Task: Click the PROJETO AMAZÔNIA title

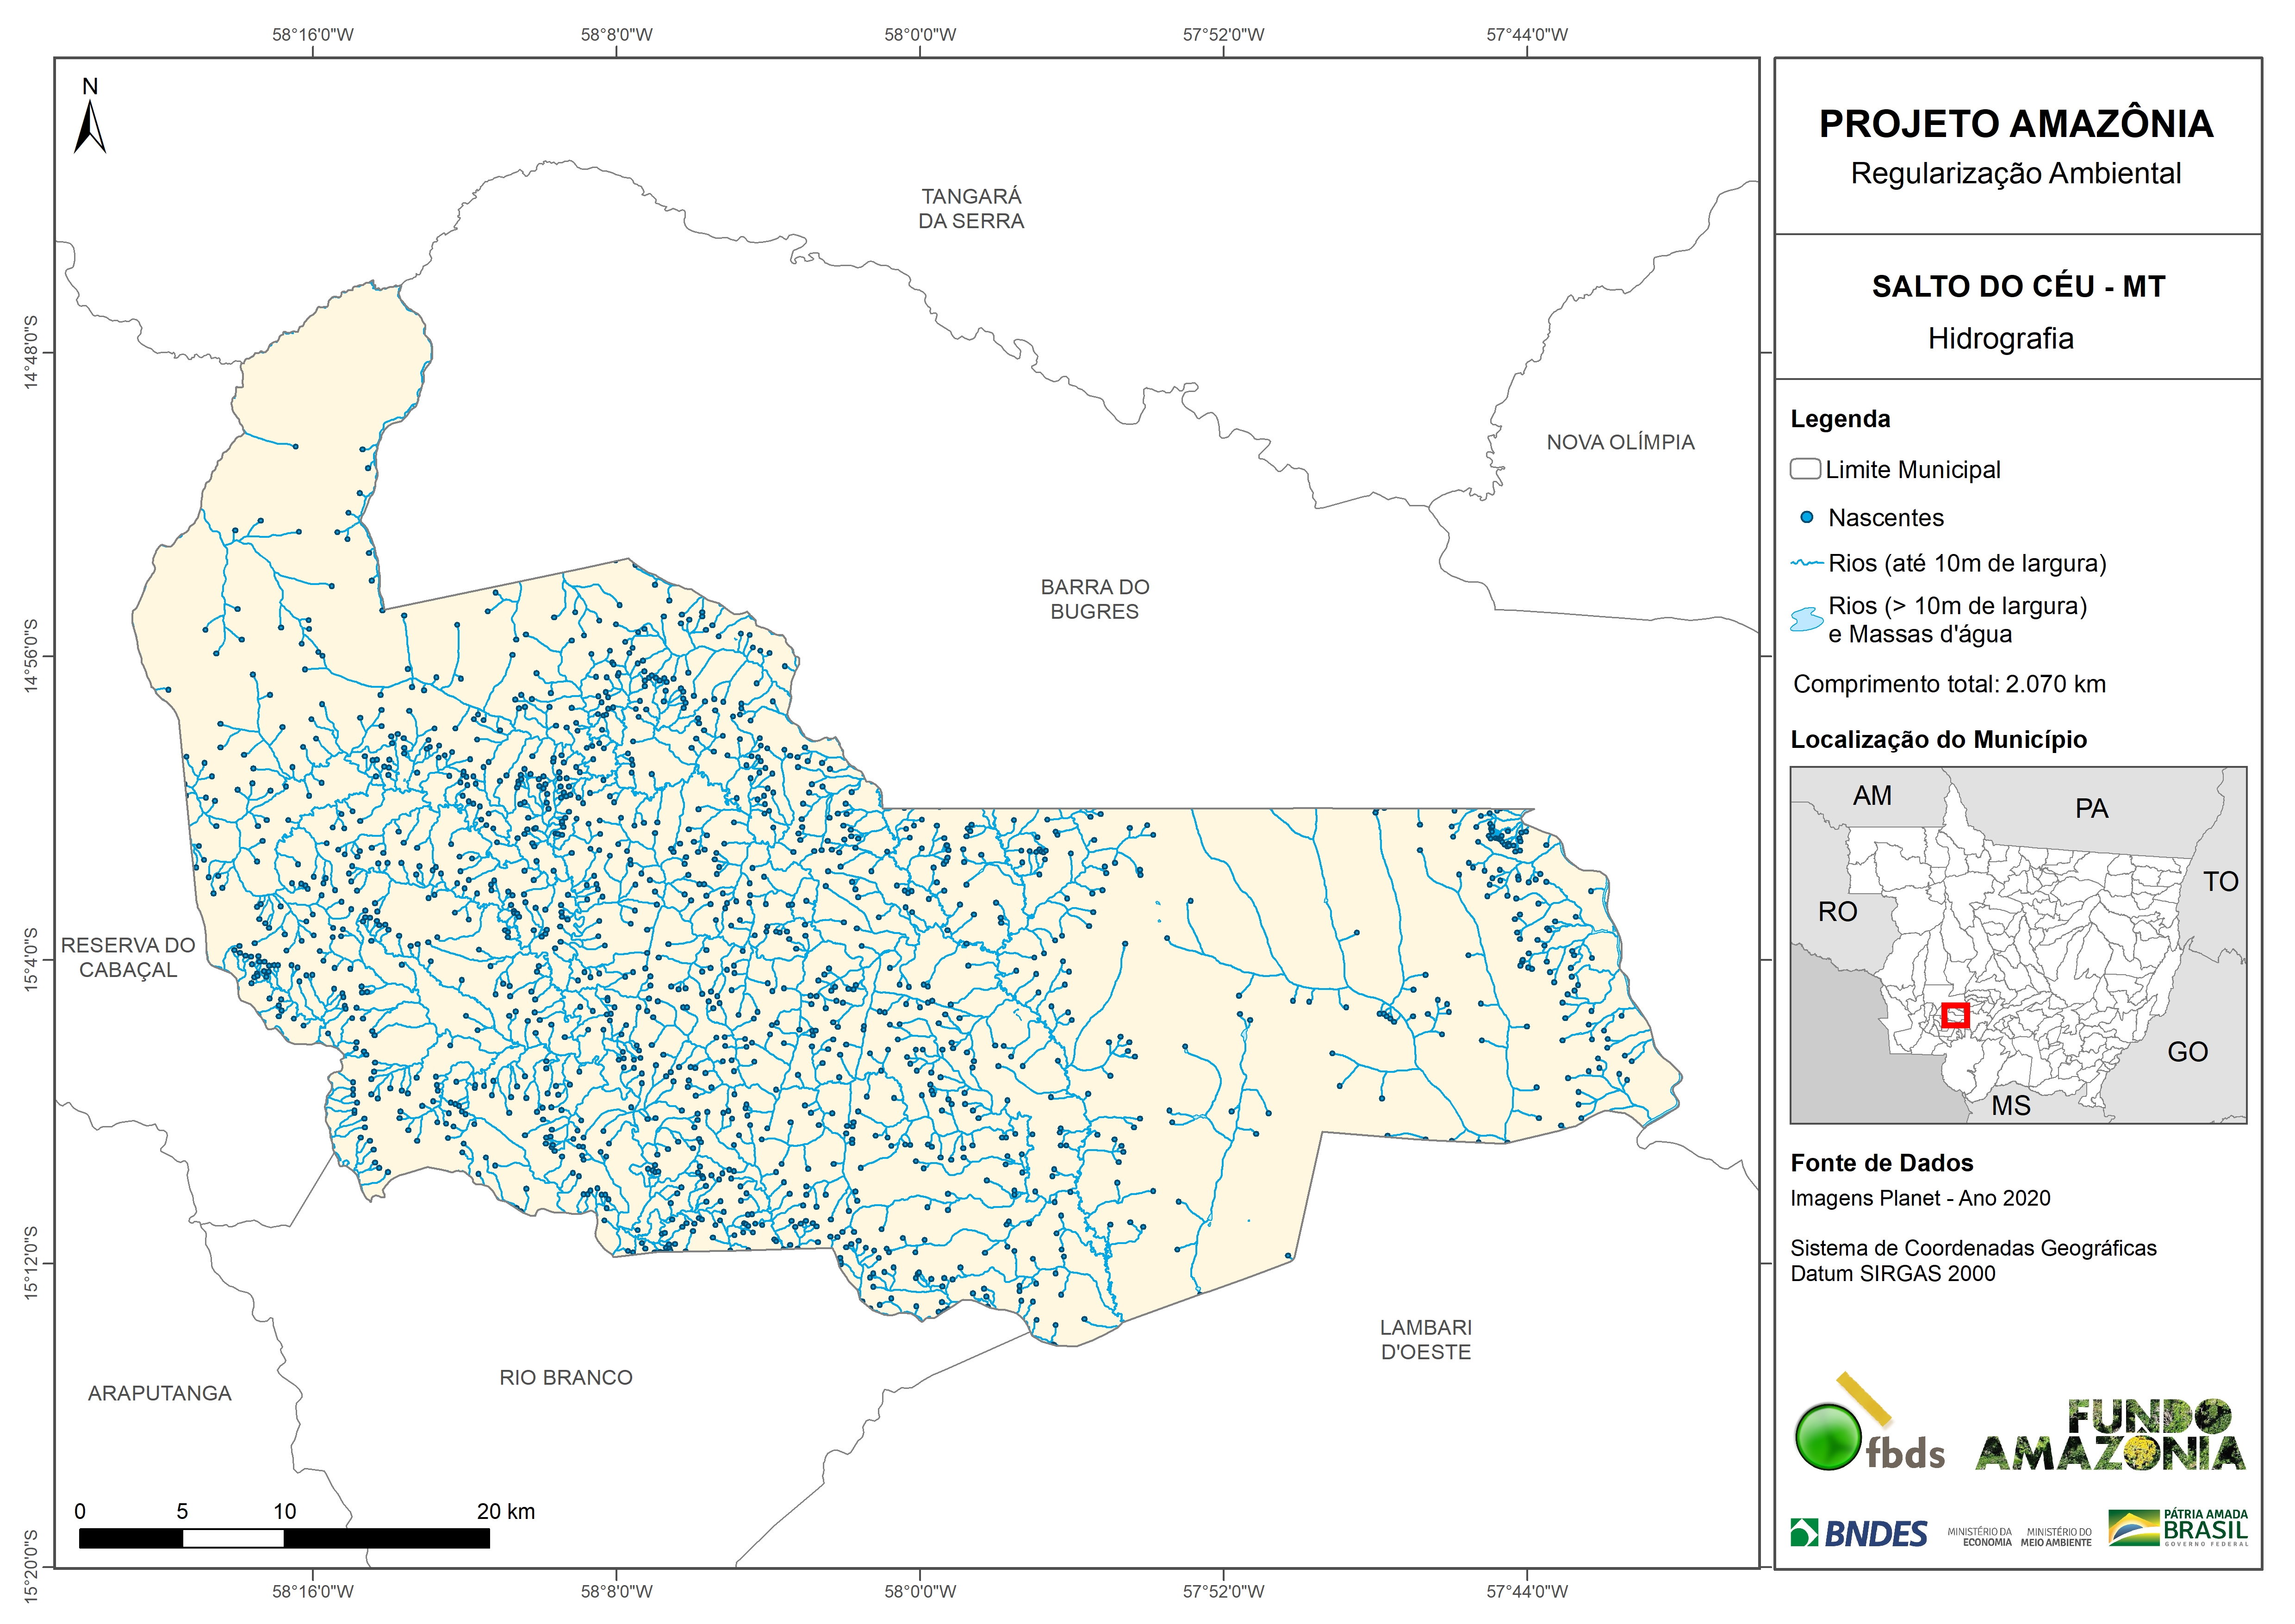Action: 2016,124
